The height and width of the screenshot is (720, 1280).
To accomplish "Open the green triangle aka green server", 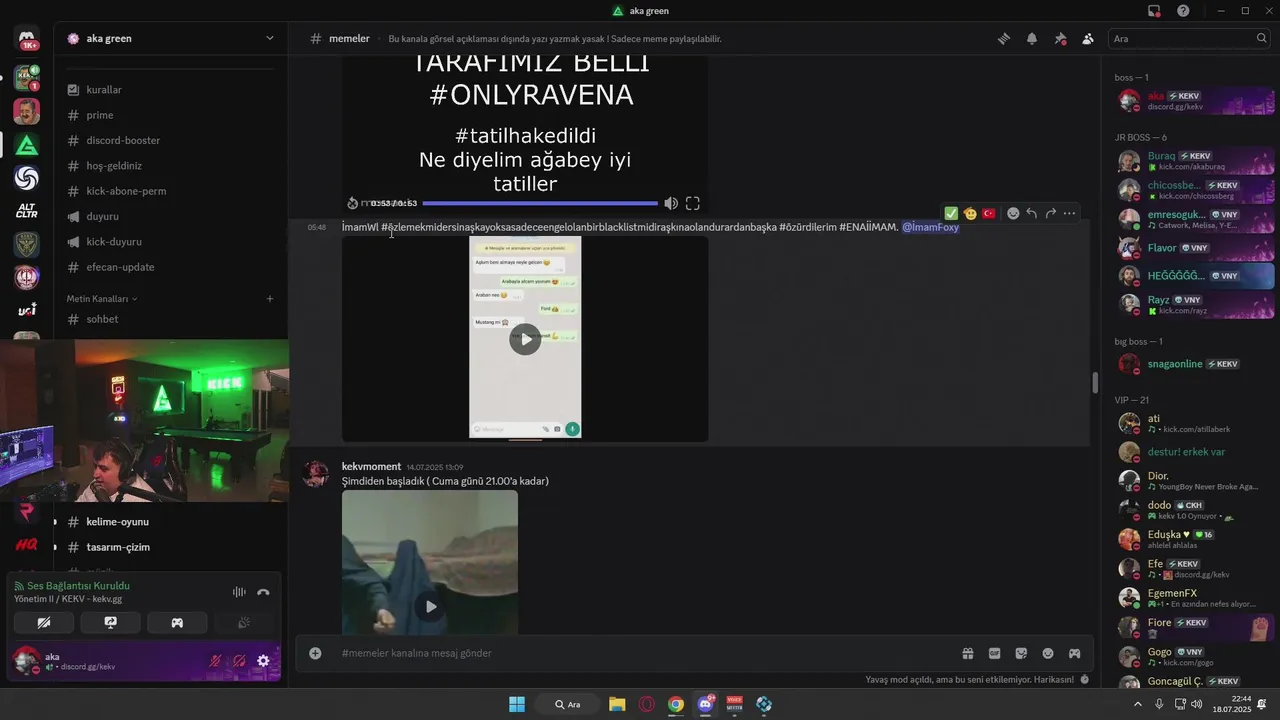I will click(x=27, y=145).
